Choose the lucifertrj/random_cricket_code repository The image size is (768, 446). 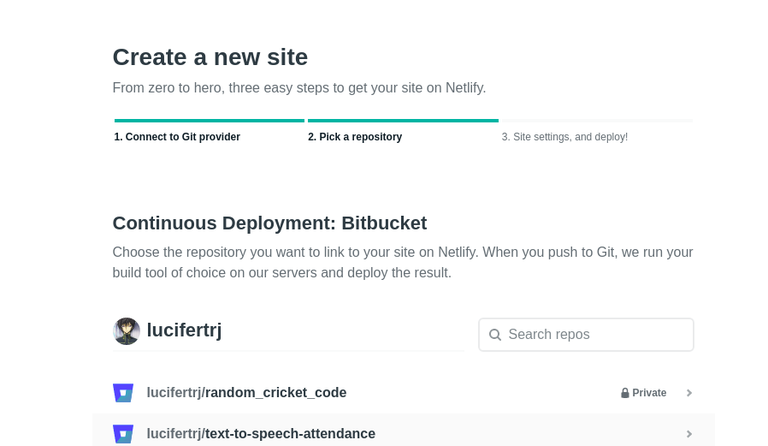pos(247,393)
